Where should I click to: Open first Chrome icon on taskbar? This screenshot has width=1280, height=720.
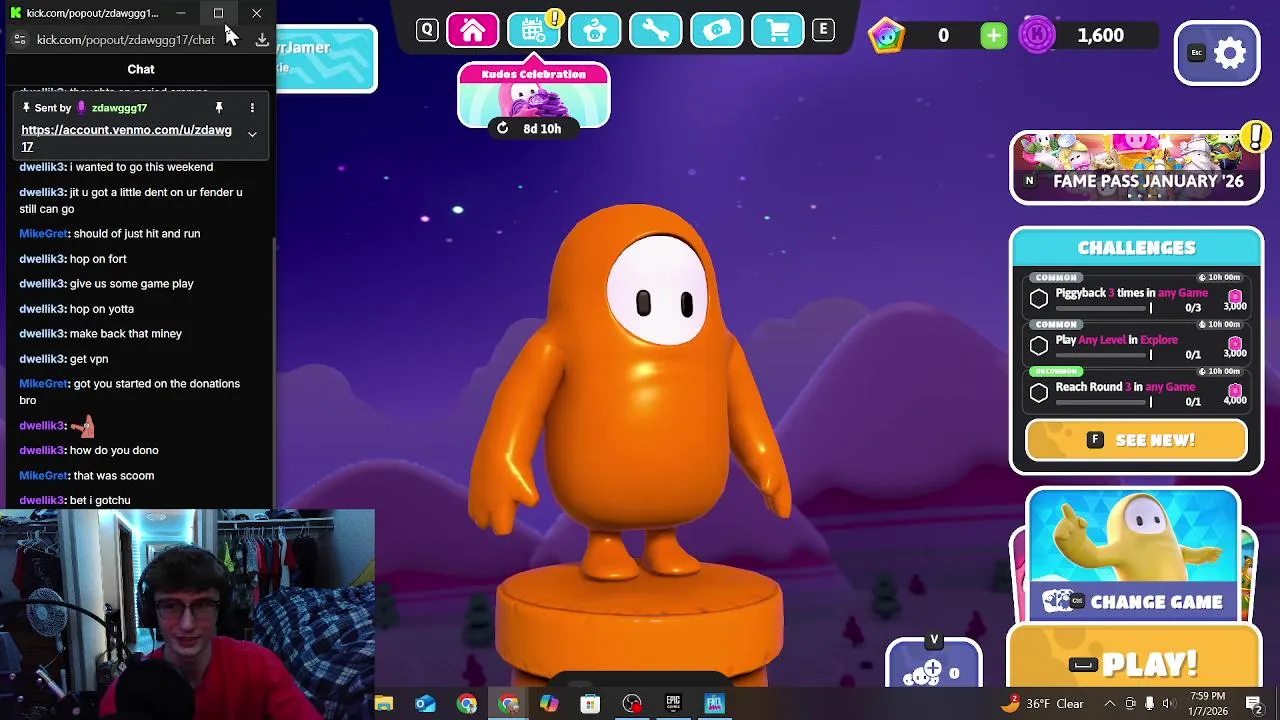467,704
